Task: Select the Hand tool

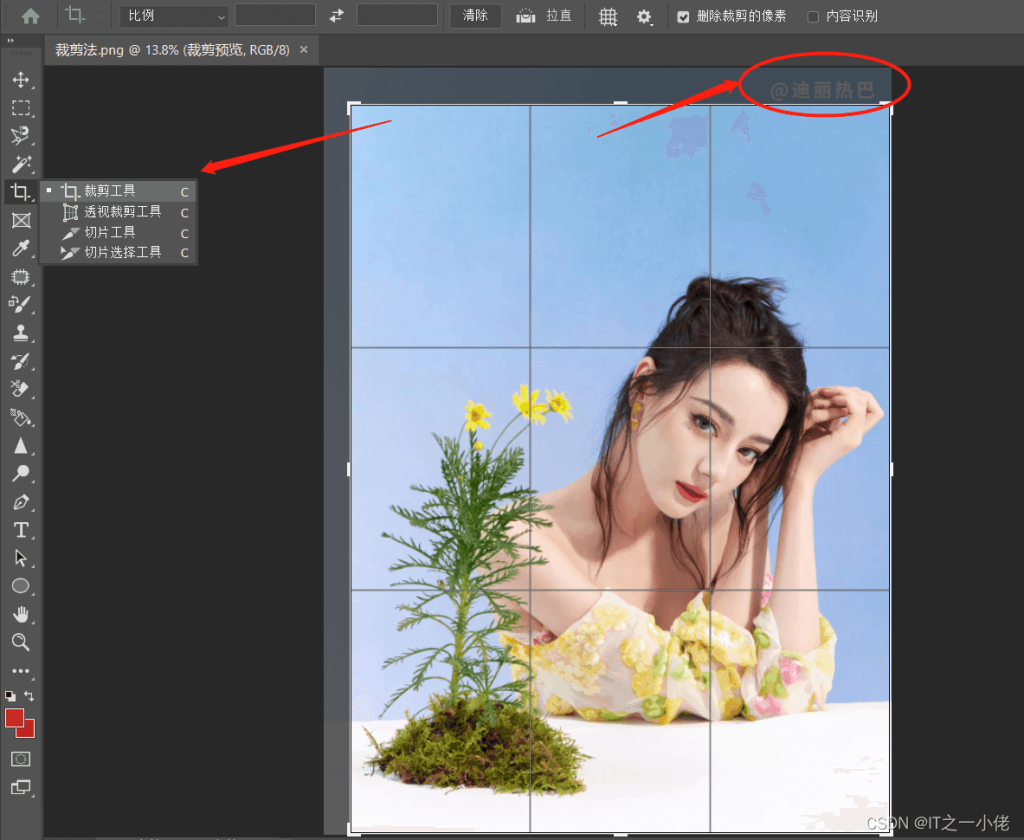Action: click(20, 614)
